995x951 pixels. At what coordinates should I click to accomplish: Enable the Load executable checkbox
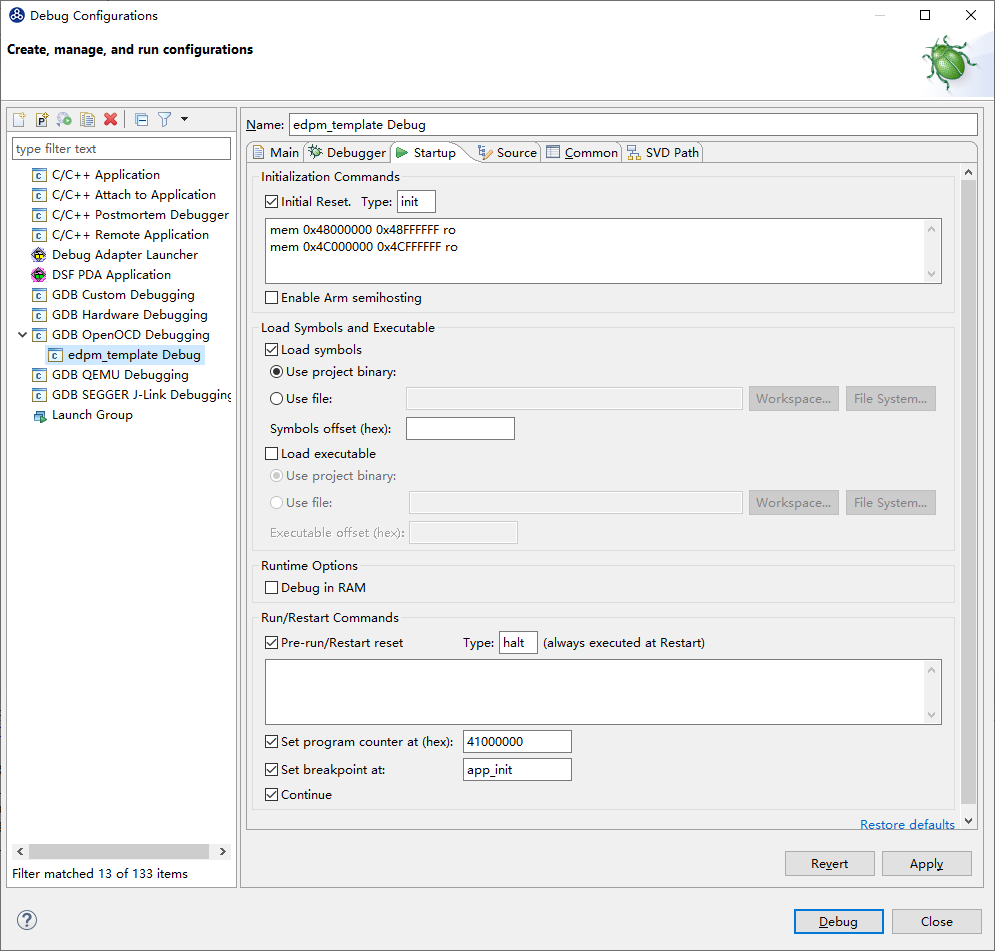(272, 454)
